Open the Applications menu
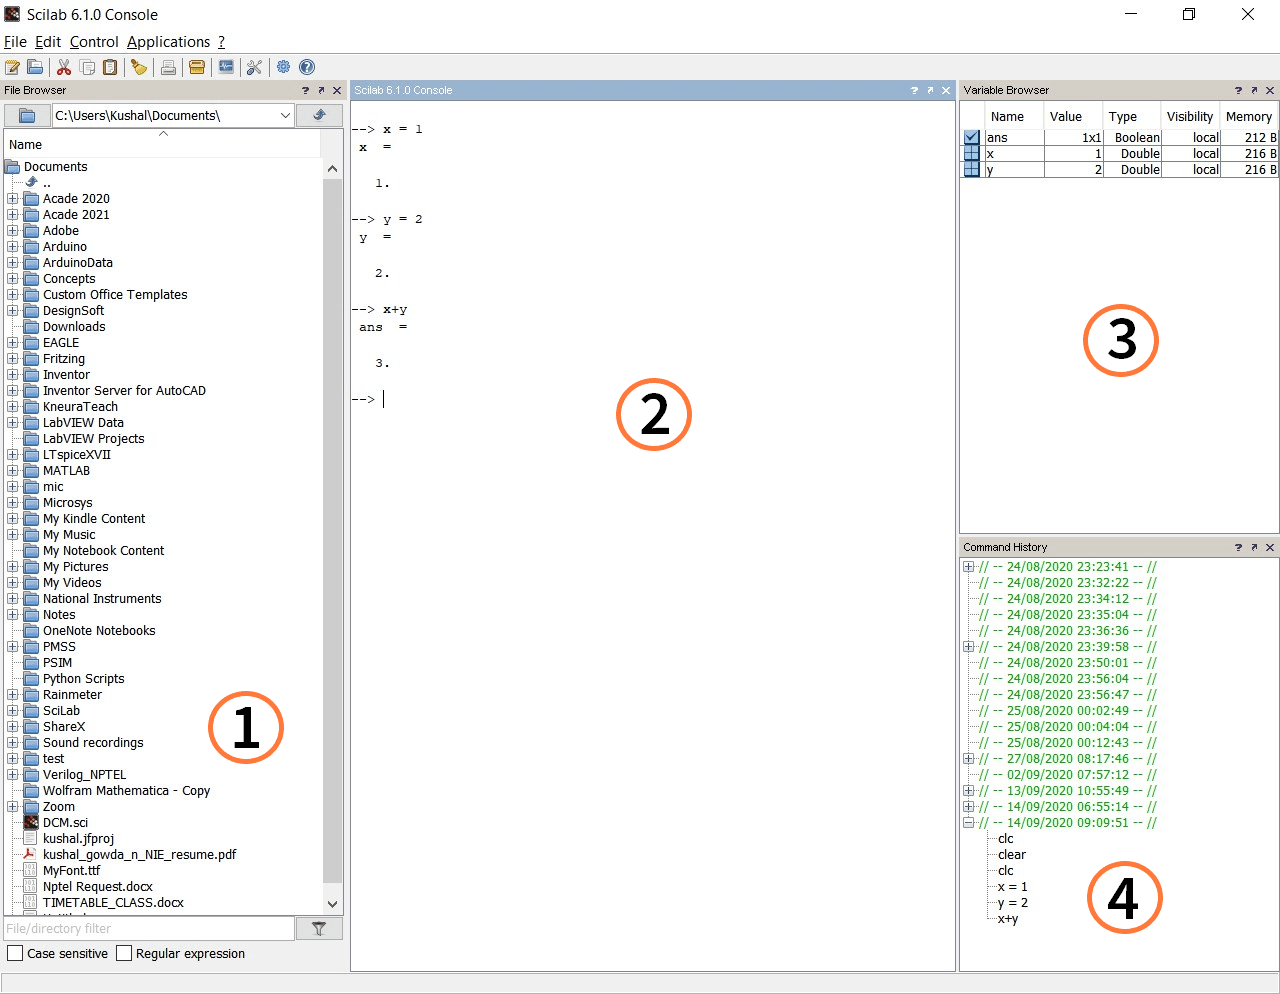 click(168, 42)
